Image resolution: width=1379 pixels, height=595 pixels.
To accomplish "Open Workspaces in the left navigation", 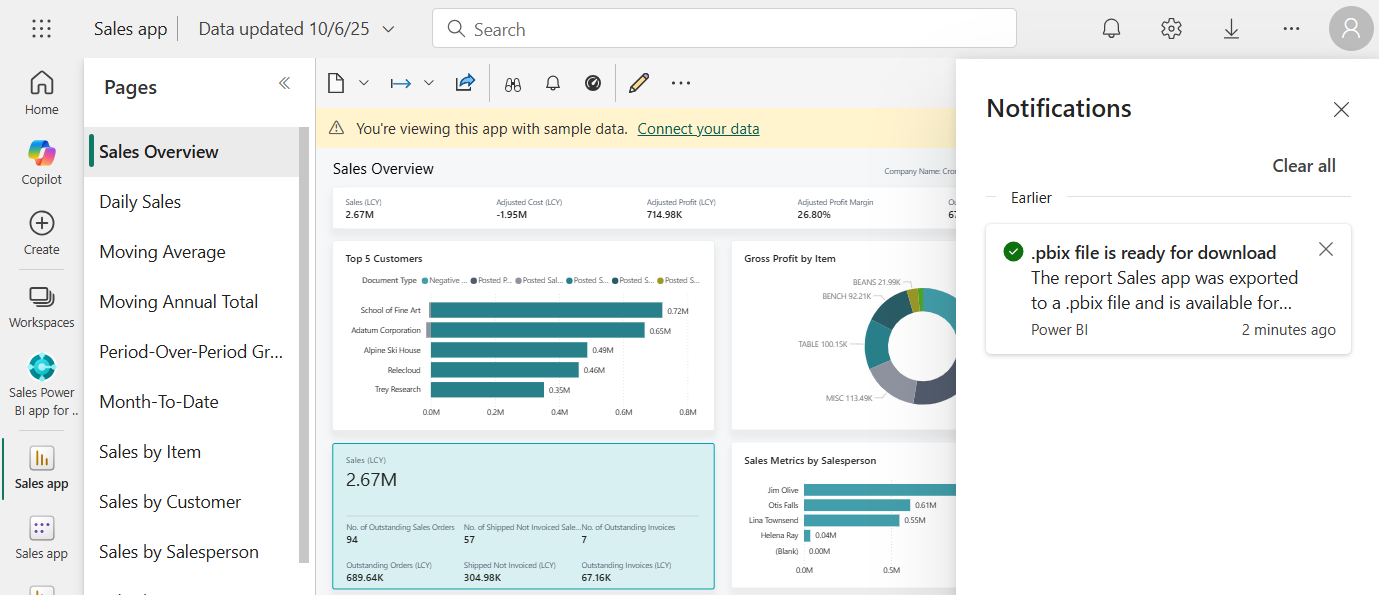I will [42, 306].
